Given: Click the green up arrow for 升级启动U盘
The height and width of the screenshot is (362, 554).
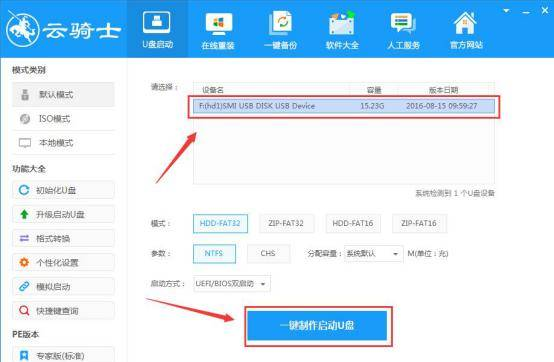Looking at the screenshot, I should tap(24, 214).
